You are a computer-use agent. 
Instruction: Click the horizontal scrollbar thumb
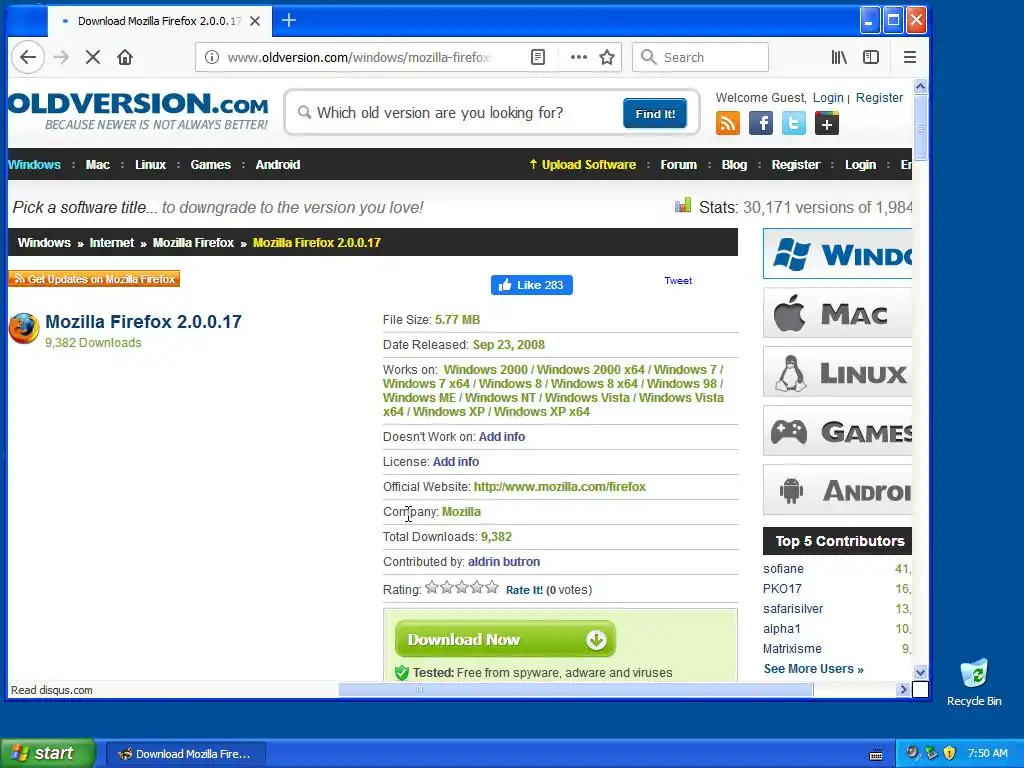coord(575,690)
